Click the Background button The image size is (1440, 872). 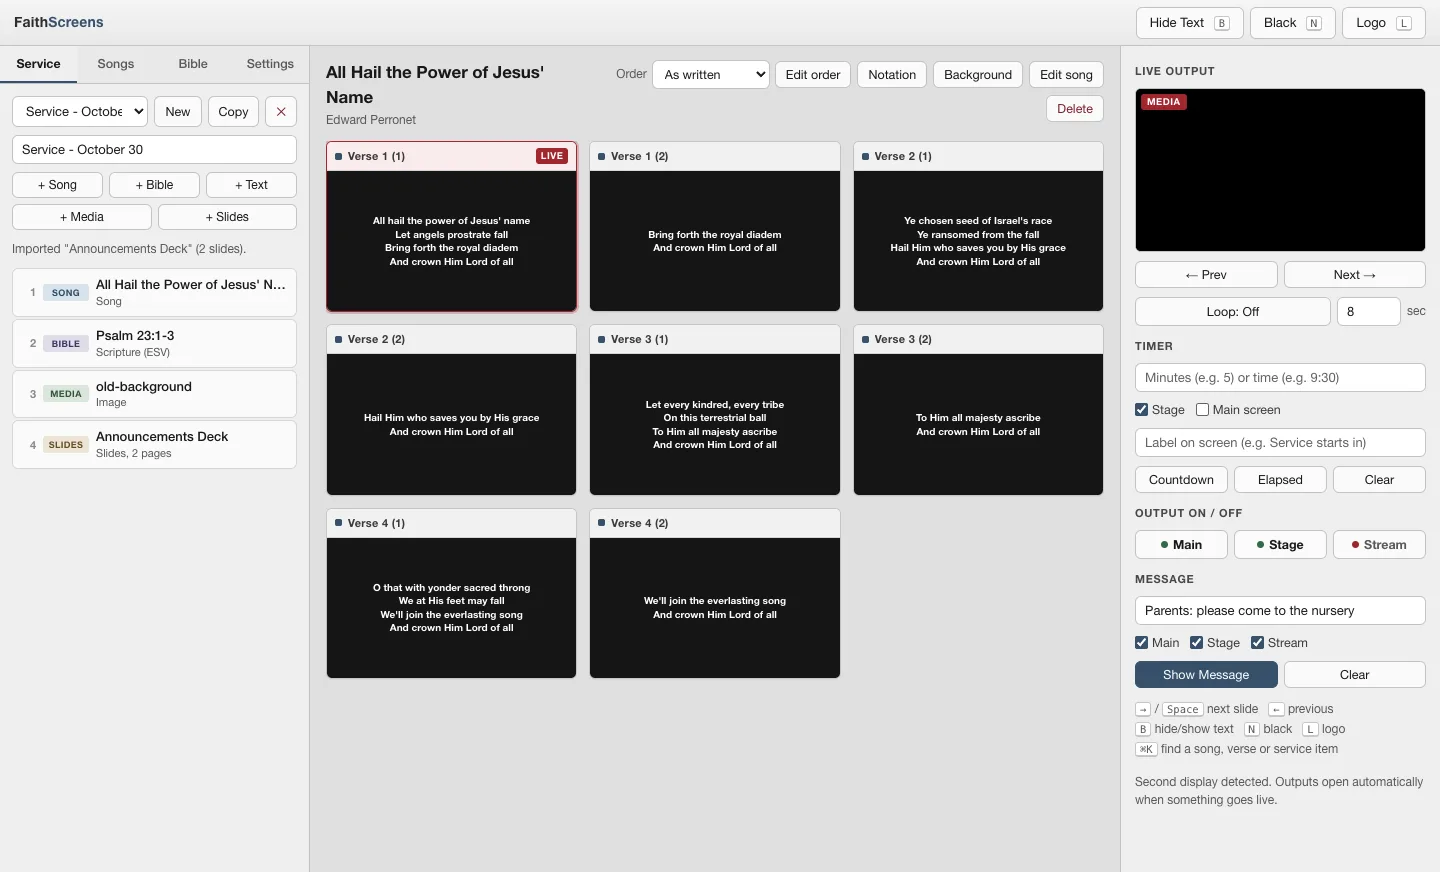[x=978, y=74]
